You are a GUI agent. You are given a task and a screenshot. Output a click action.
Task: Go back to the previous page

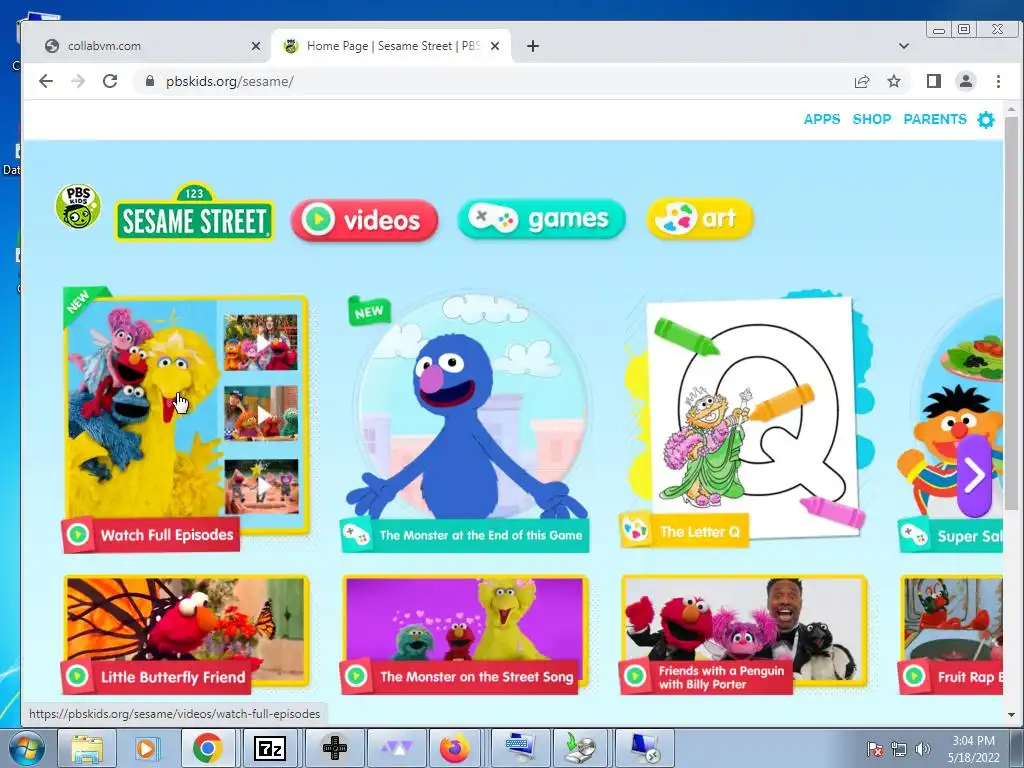point(46,81)
